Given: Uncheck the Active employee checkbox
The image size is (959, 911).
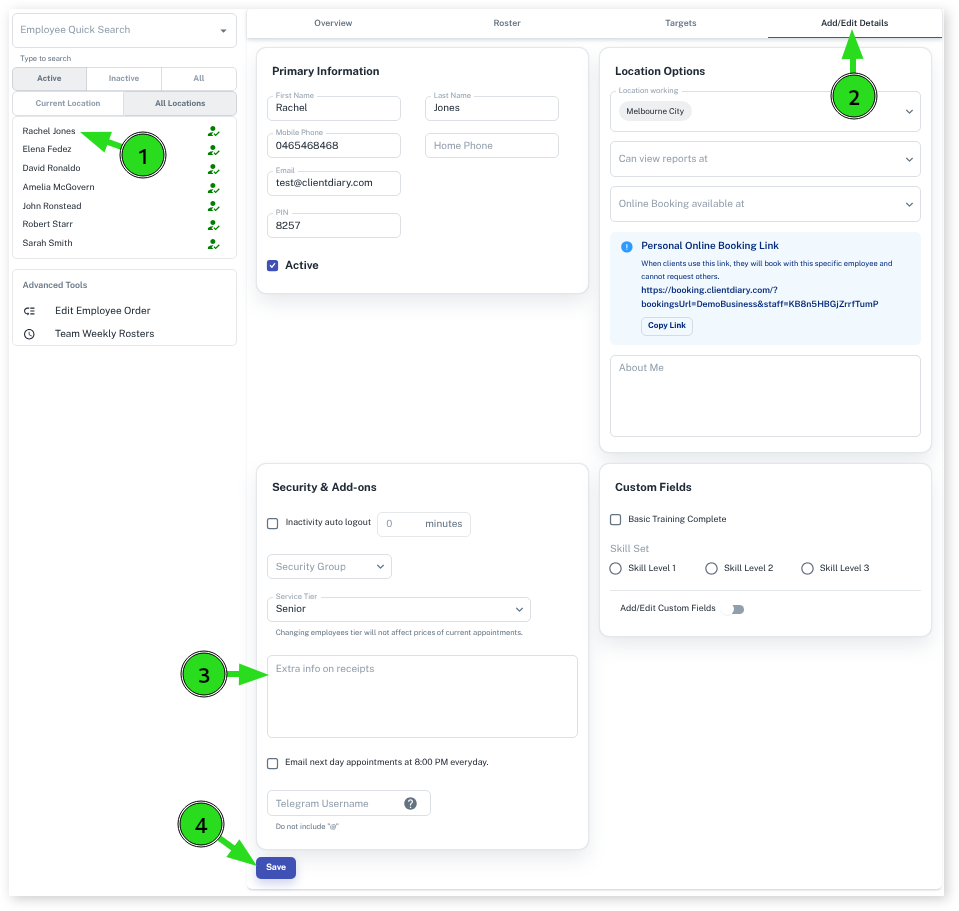Looking at the screenshot, I should pos(273,266).
